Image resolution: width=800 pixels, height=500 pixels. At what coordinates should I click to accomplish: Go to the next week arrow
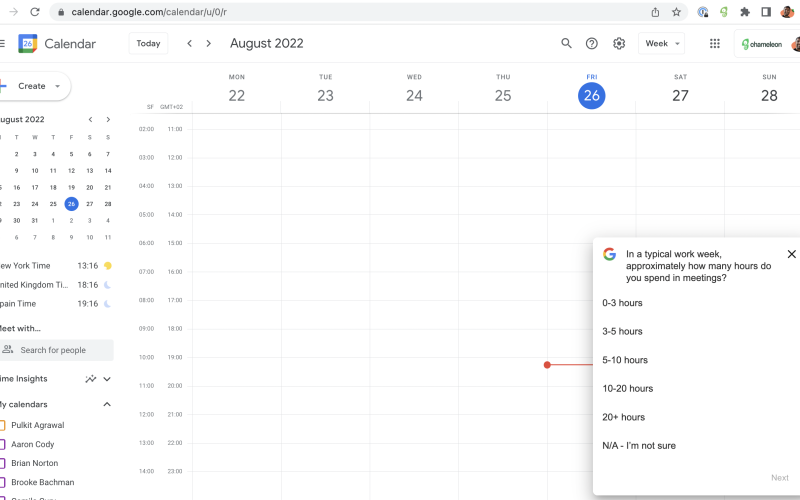(208, 44)
